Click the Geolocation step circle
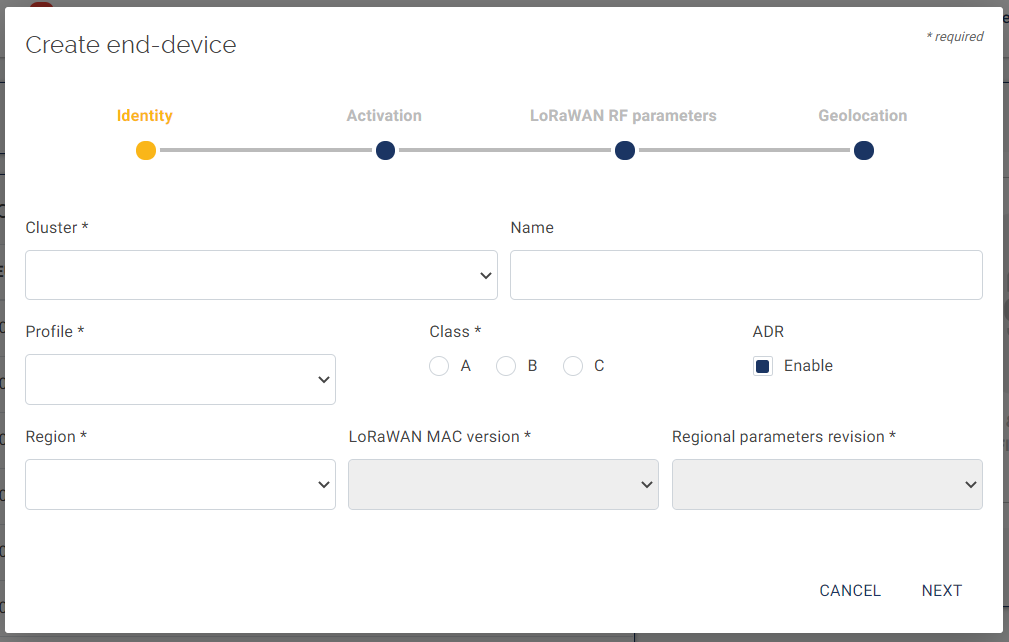This screenshot has height=642, width=1009. pos(864,151)
